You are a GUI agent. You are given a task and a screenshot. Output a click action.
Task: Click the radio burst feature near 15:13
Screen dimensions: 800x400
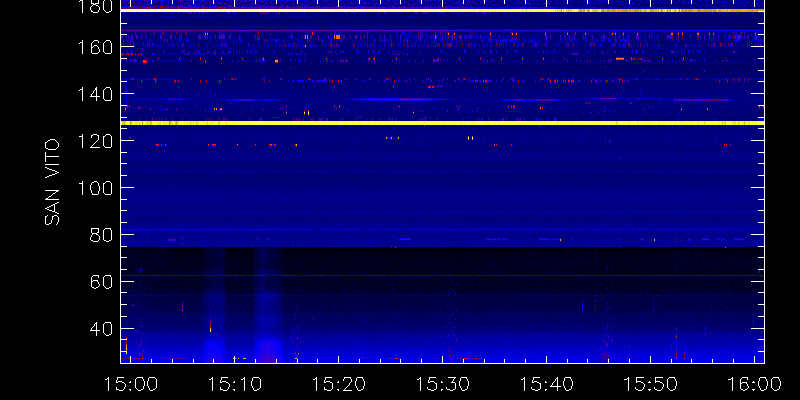(268, 306)
